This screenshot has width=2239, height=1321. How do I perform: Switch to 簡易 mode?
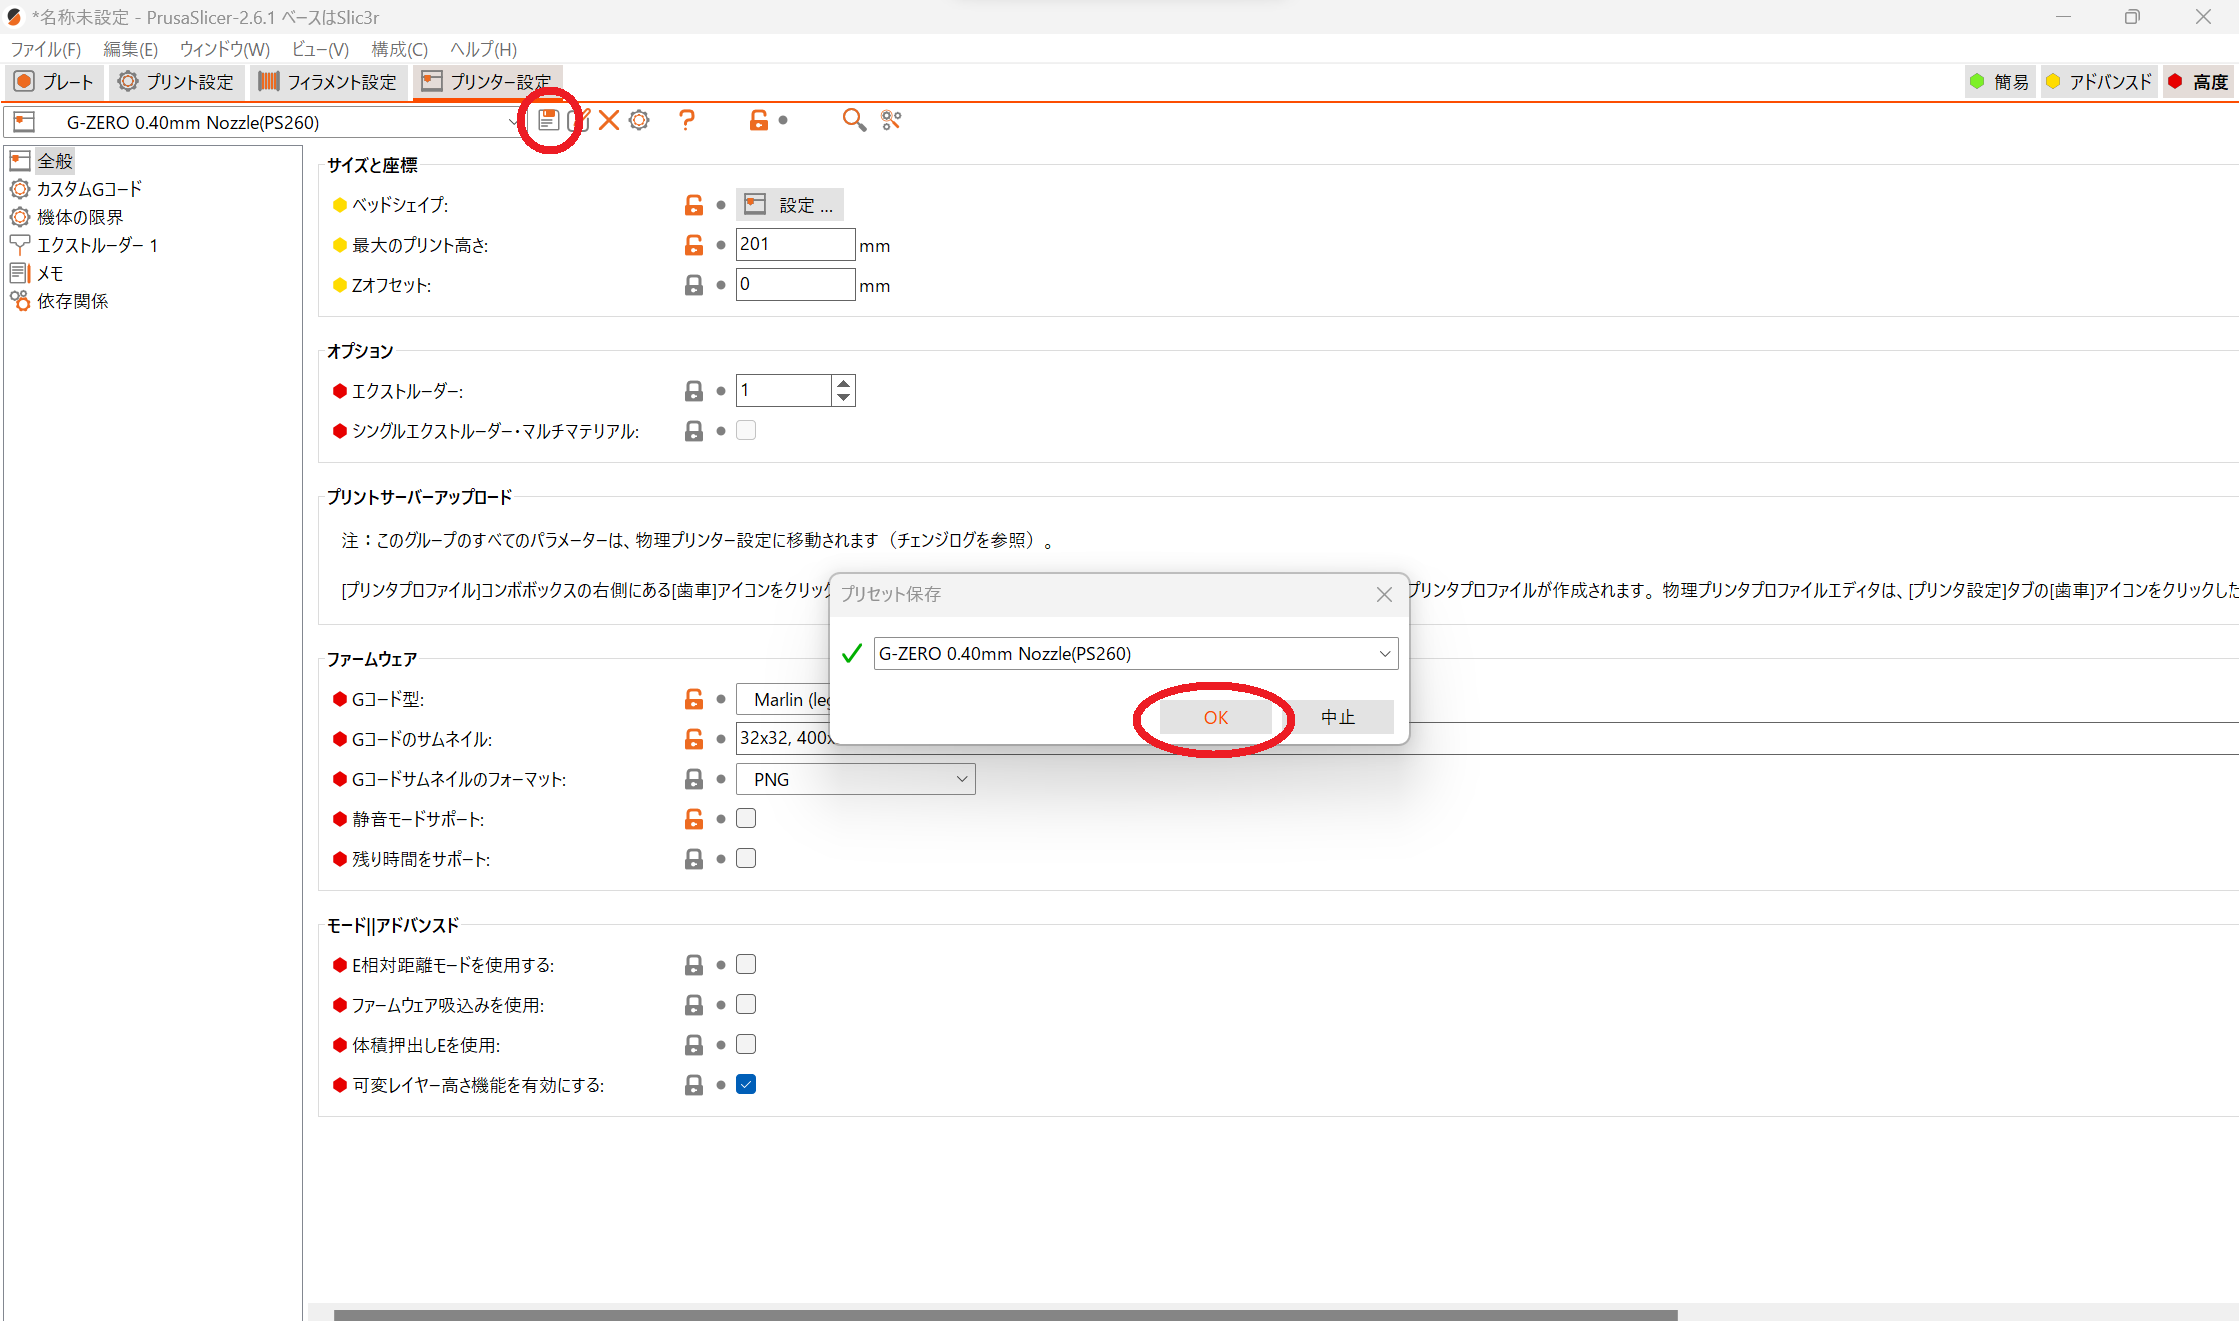[1999, 82]
